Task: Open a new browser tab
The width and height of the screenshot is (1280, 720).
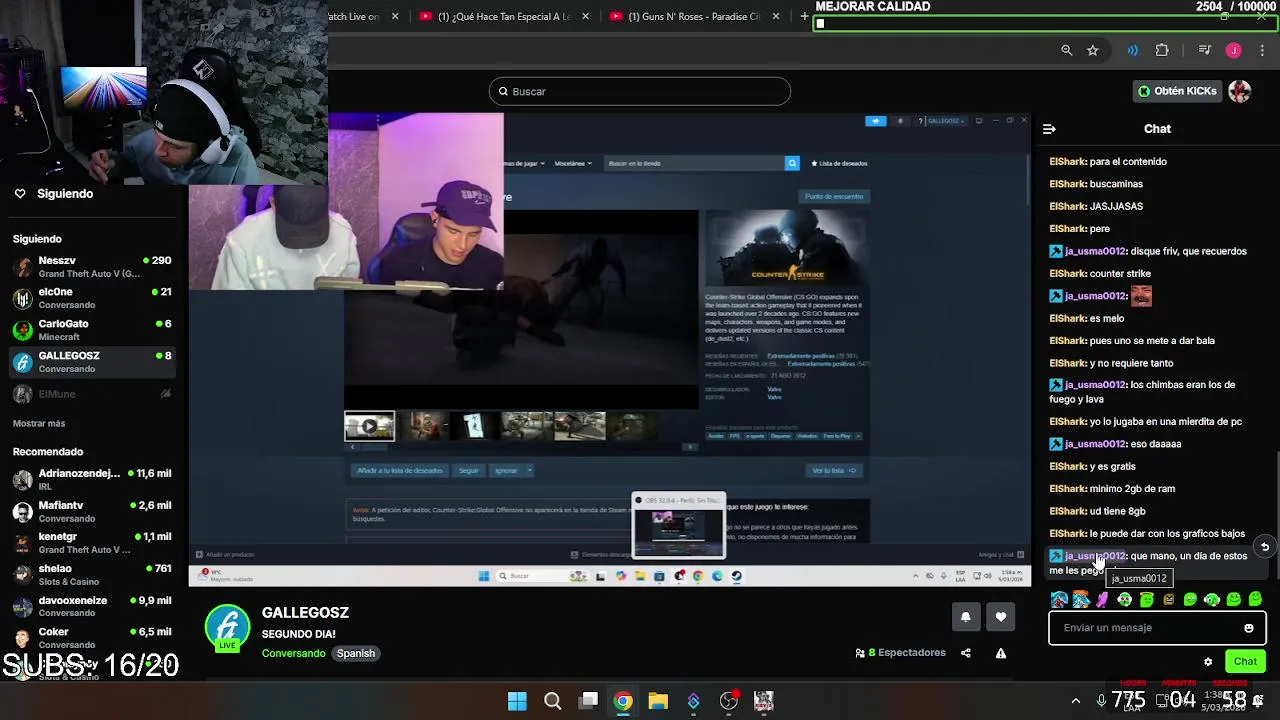Action: pyautogui.click(x=804, y=16)
